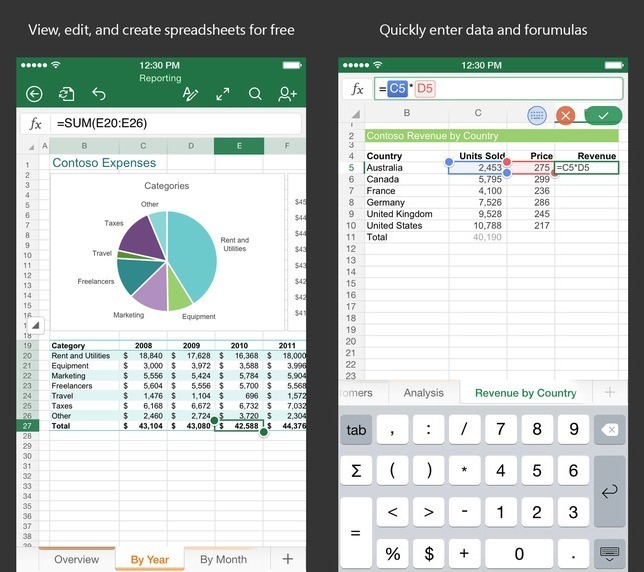This screenshot has width=644, height=572.
Task: Select the Overview sheet tab
Action: pos(76,559)
